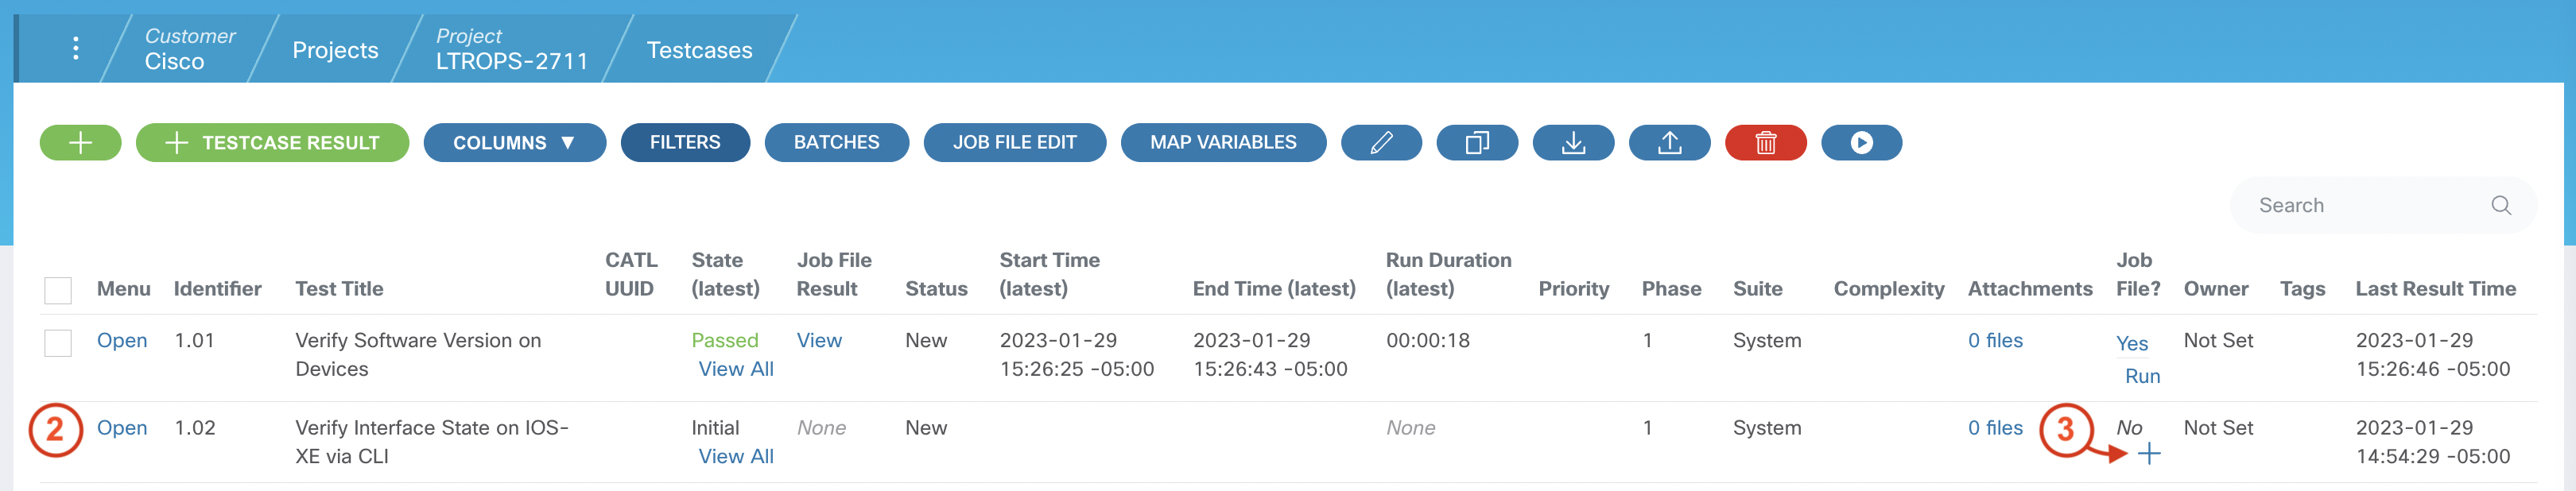The image size is (2576, 491).
Task: Click Run link for testcase 1.01
Action: [x=2142, y=376]
